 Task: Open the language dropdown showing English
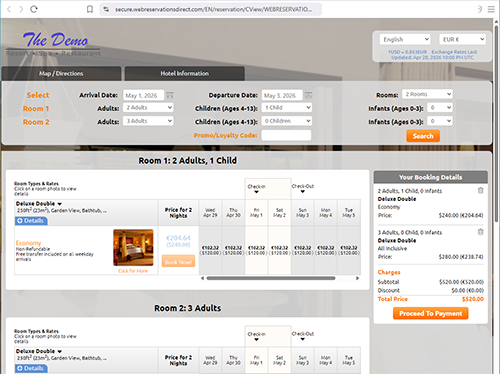405,39
